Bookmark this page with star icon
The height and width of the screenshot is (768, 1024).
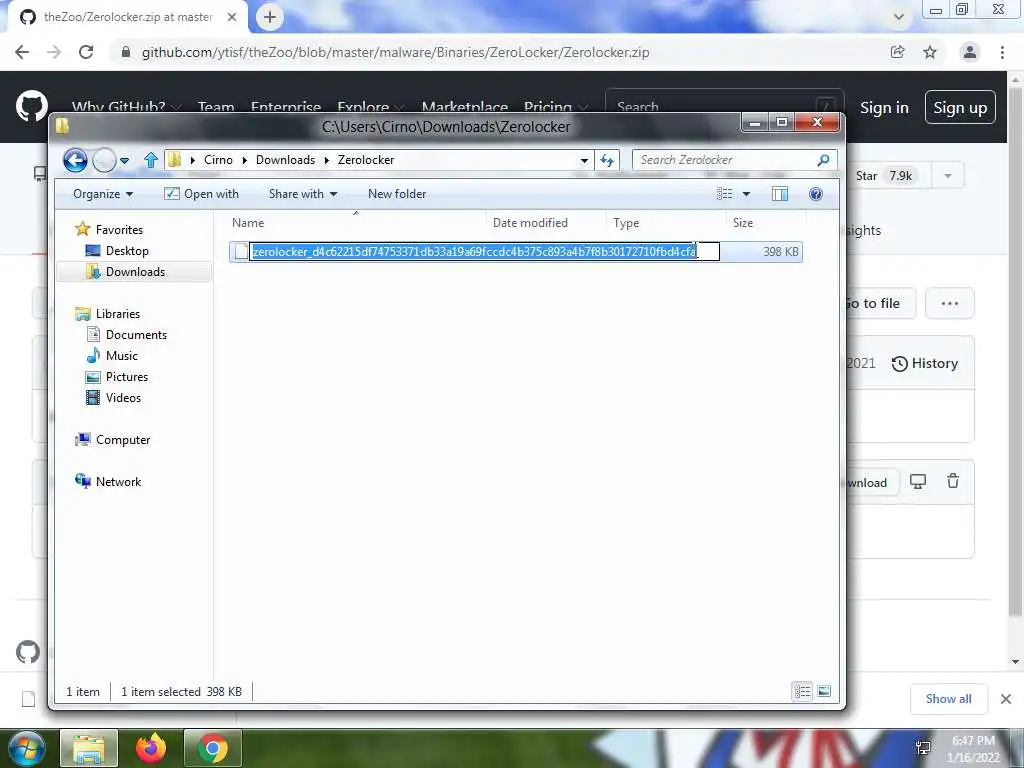[930, 52]
